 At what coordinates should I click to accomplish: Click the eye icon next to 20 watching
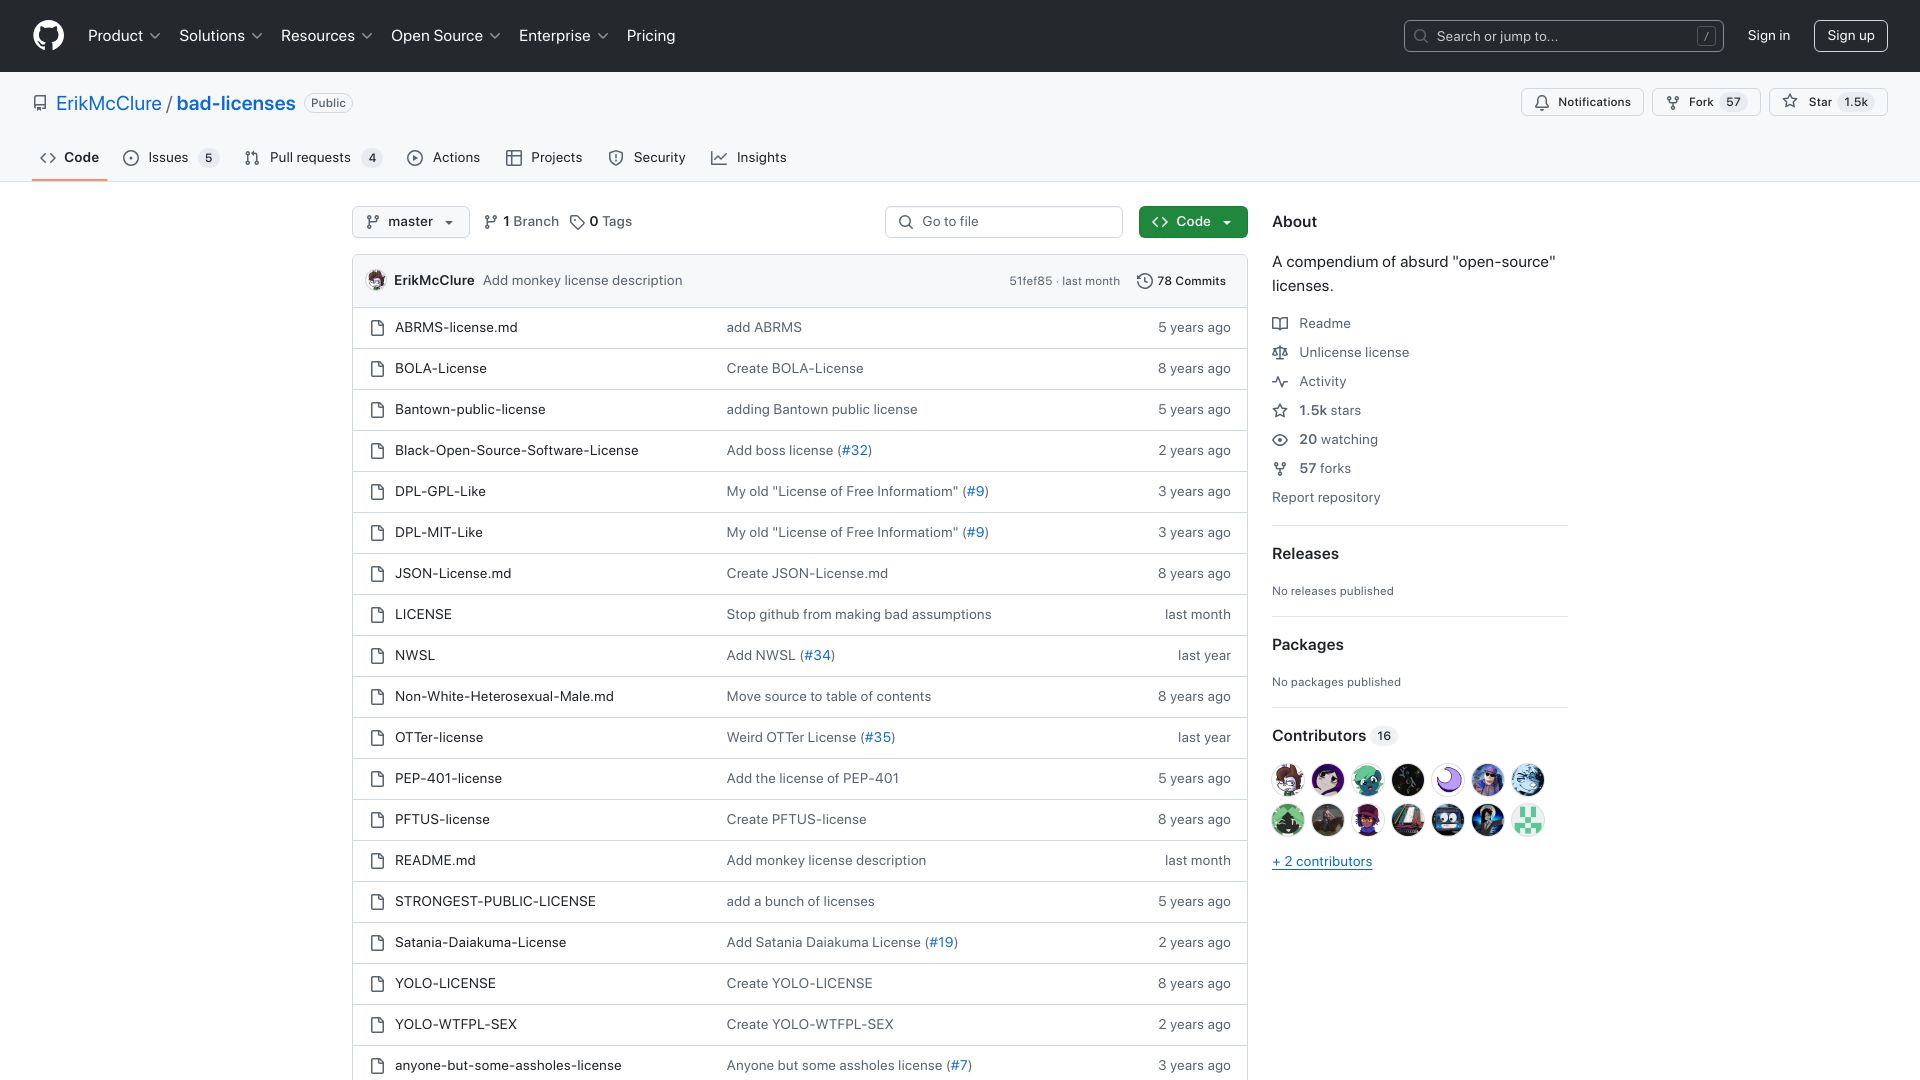(1280, 440)
